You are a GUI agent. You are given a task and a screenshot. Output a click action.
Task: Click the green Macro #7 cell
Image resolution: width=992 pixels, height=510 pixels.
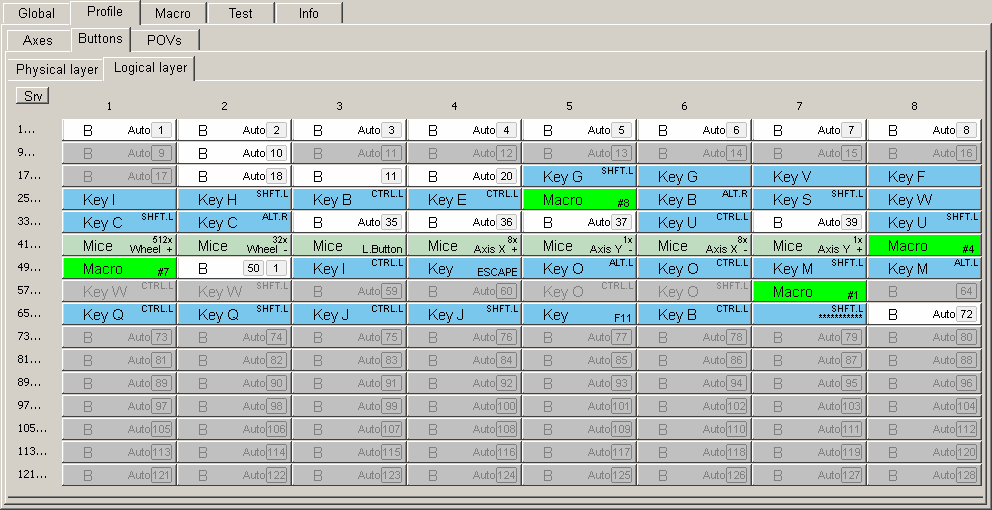118,269
